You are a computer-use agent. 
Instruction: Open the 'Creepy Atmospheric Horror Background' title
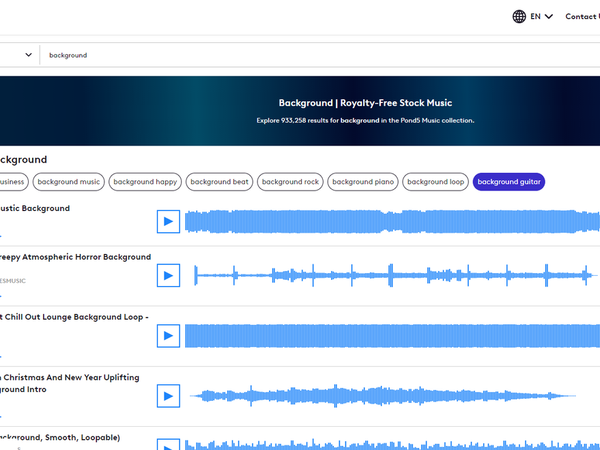(x=75, y=257)
